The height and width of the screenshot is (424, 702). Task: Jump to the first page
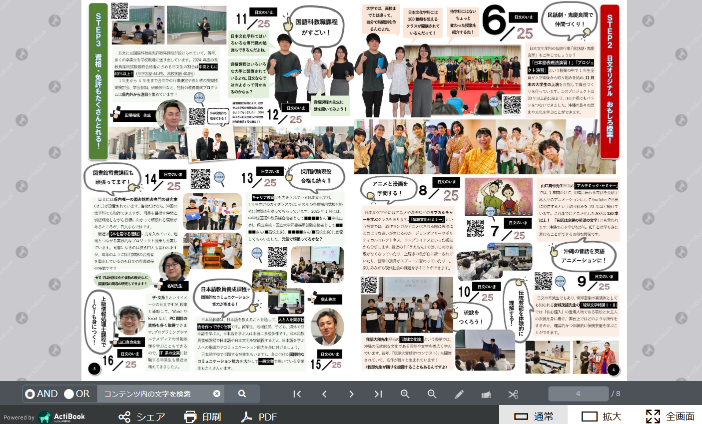297,394
